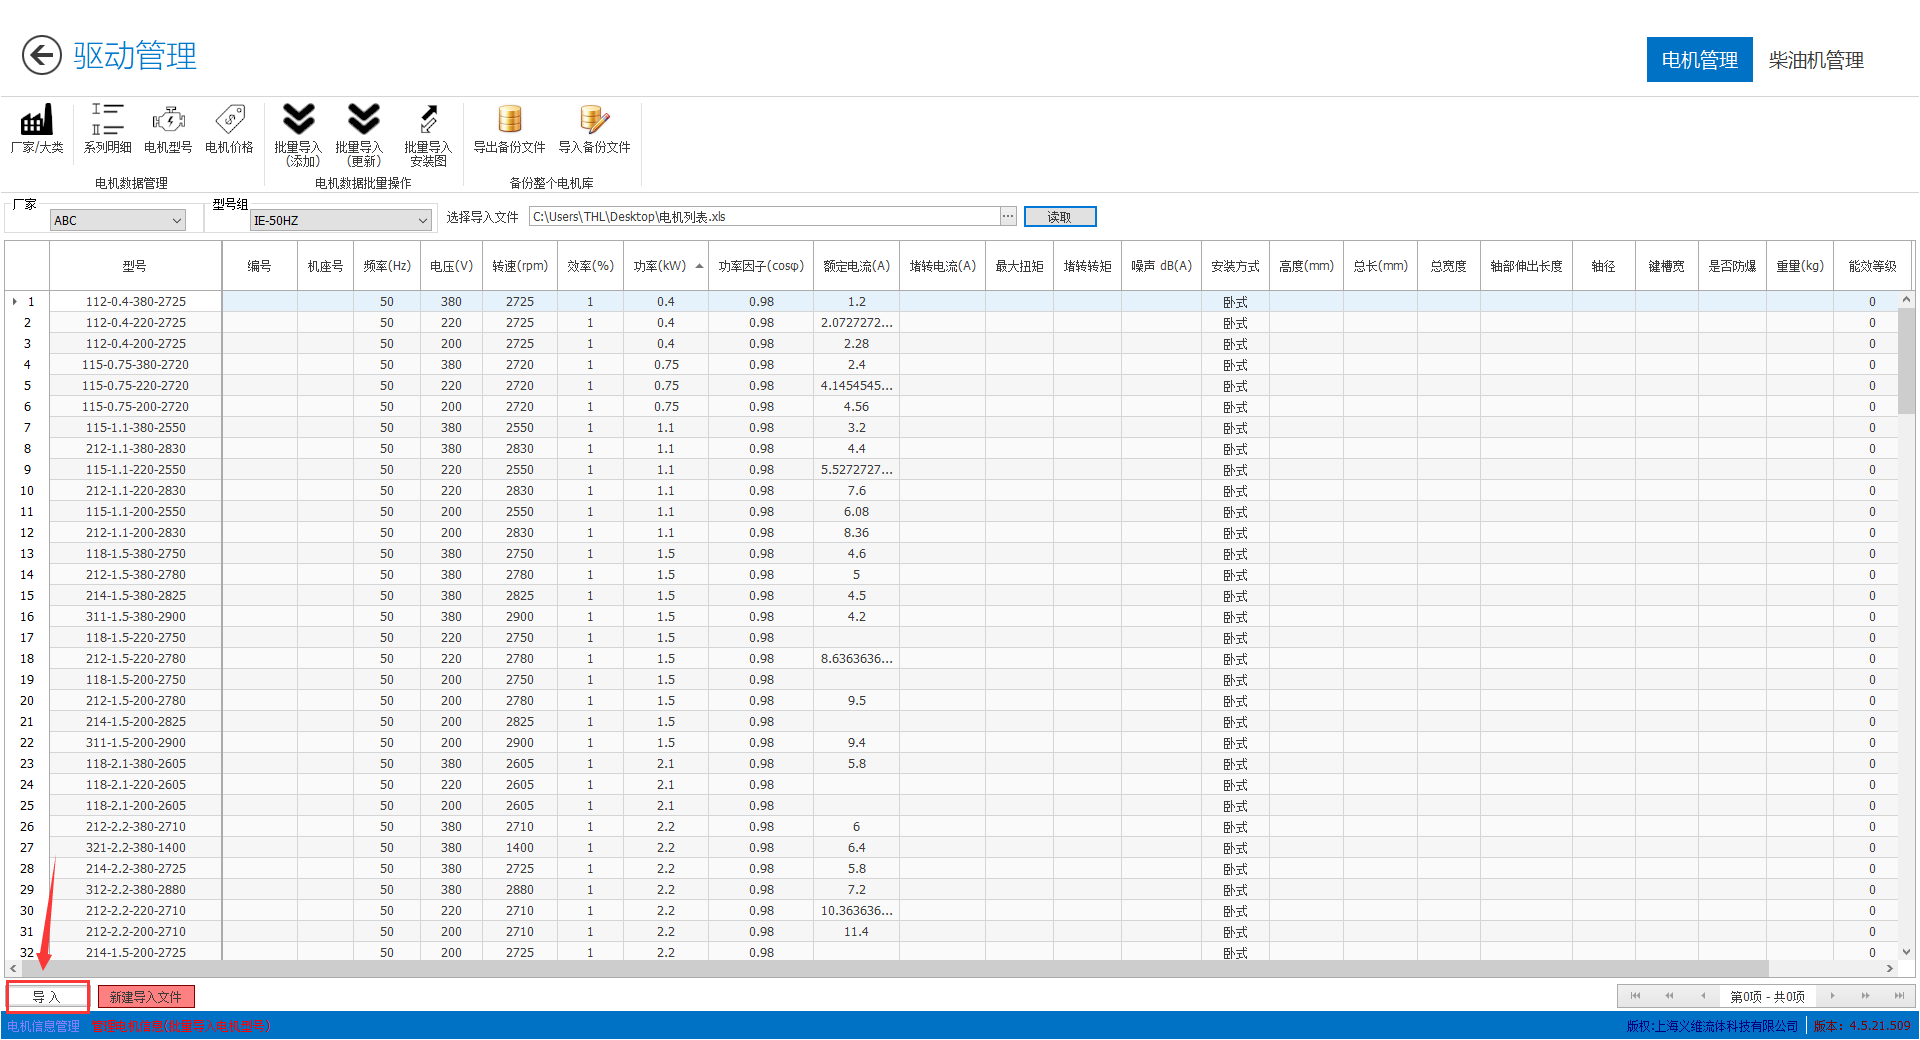Click the vertical scrollbar thumb
This screenshot has width=1920, height=1040.
[1906, 361]
